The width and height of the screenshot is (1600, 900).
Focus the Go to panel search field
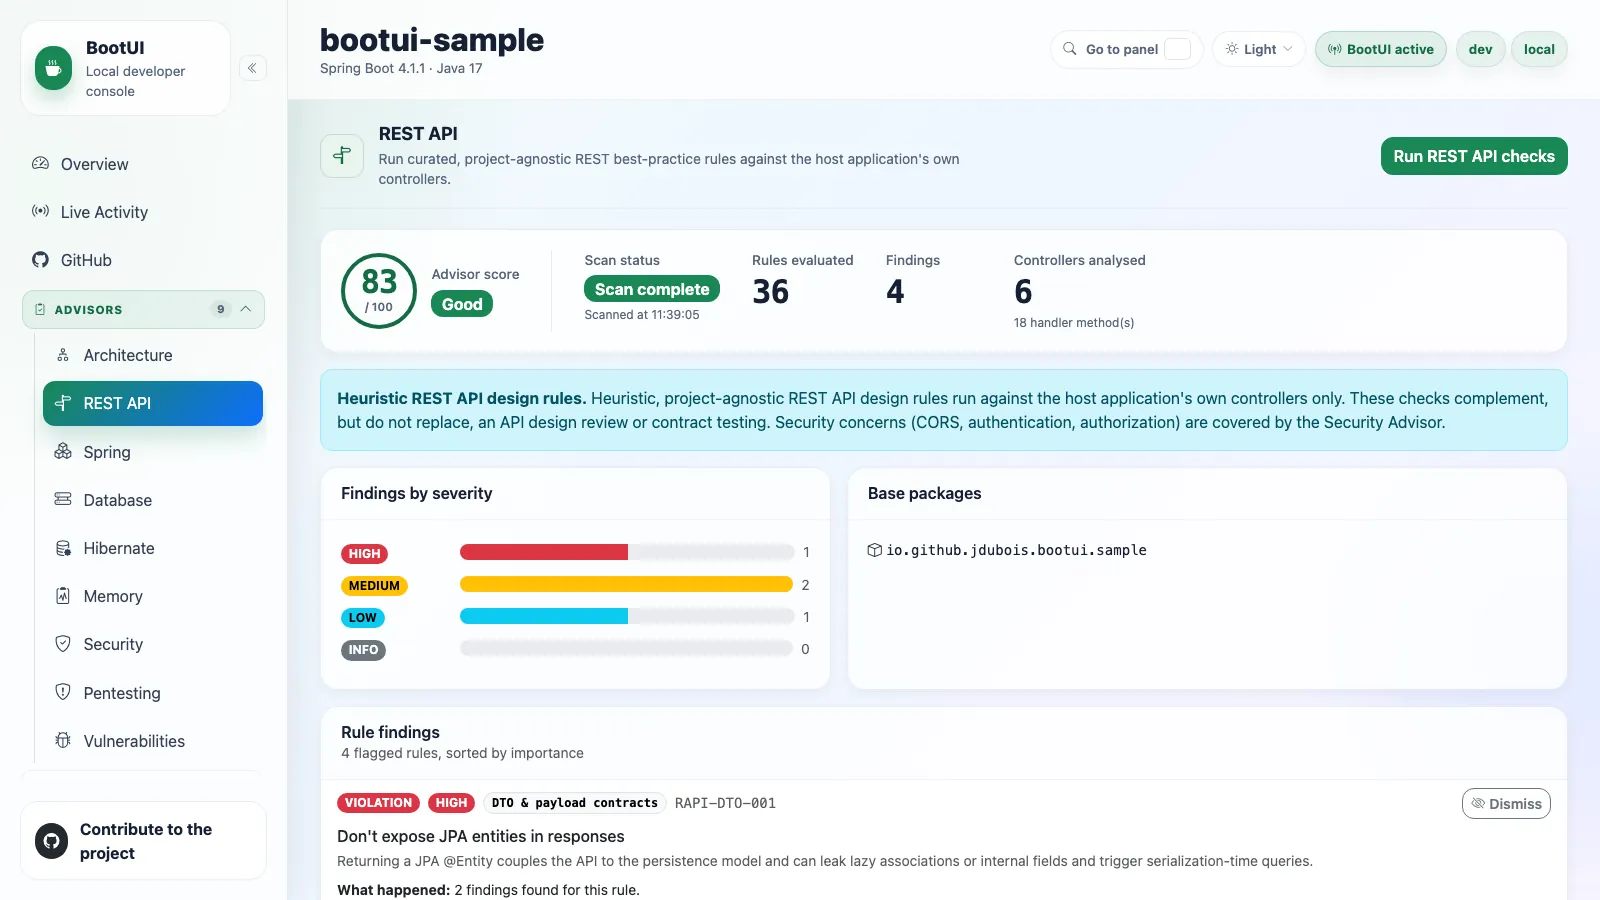coord(1127,49)
